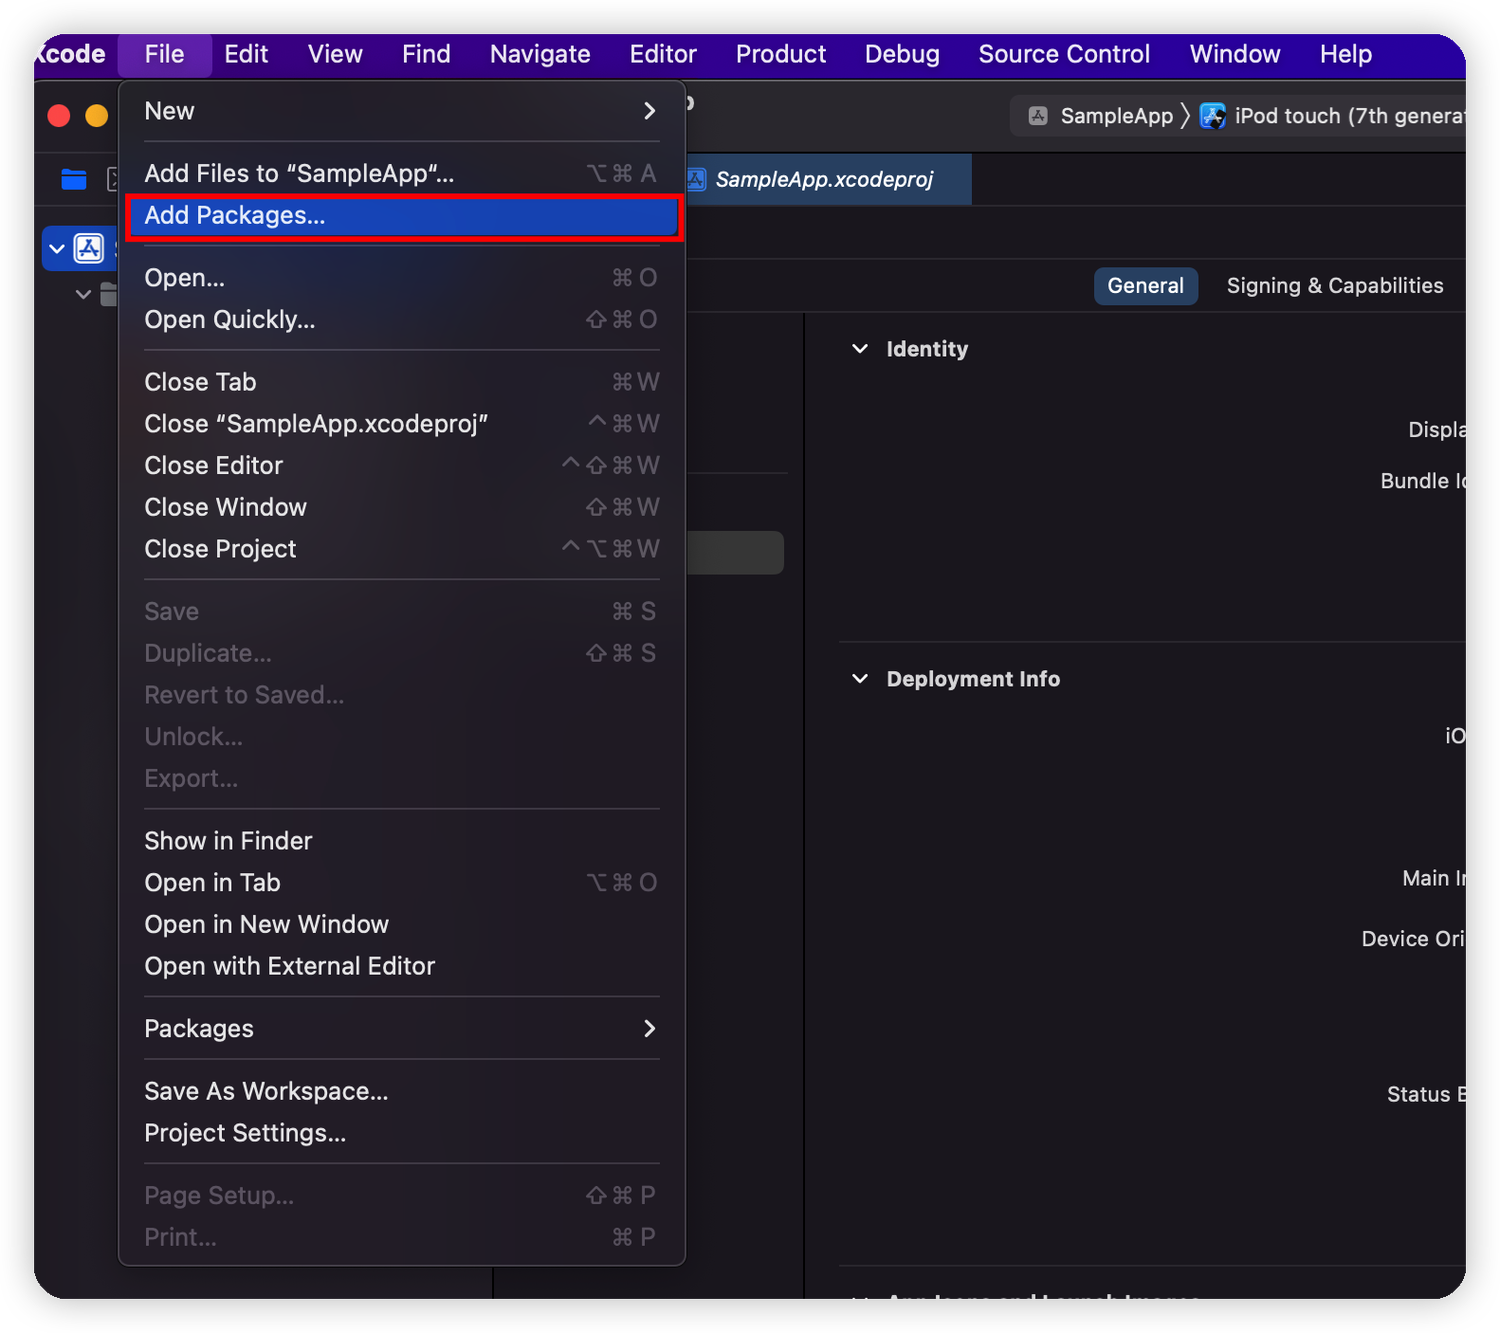Select the Project navigator folder icon
This screenshot has height=1333, width=1500.
click(x=74, y=180)
